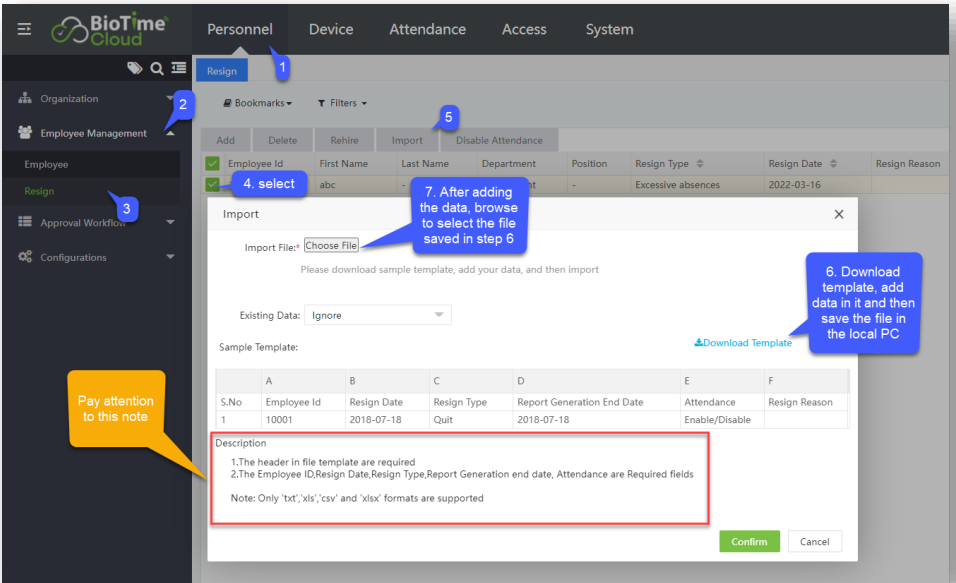Open the Filters dropdown
Image resolution: width=956 pixels, height=583 pixels.
coord(342,103)
